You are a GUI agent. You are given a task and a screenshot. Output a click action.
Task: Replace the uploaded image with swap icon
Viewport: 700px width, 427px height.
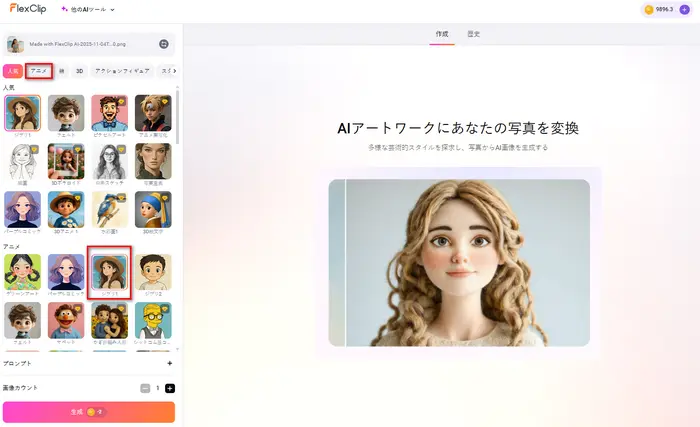point(164,44)
